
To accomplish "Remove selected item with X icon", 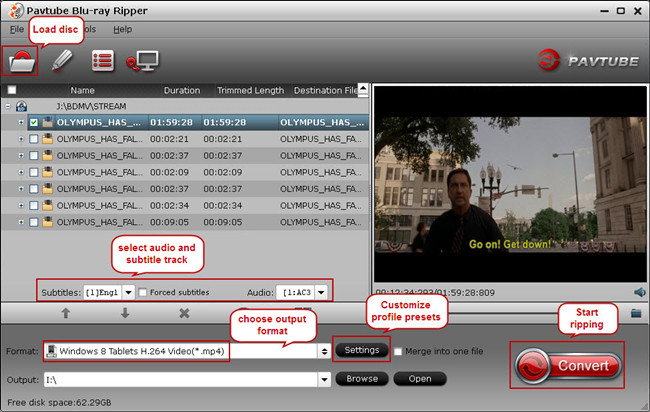I will coord(184,313).
